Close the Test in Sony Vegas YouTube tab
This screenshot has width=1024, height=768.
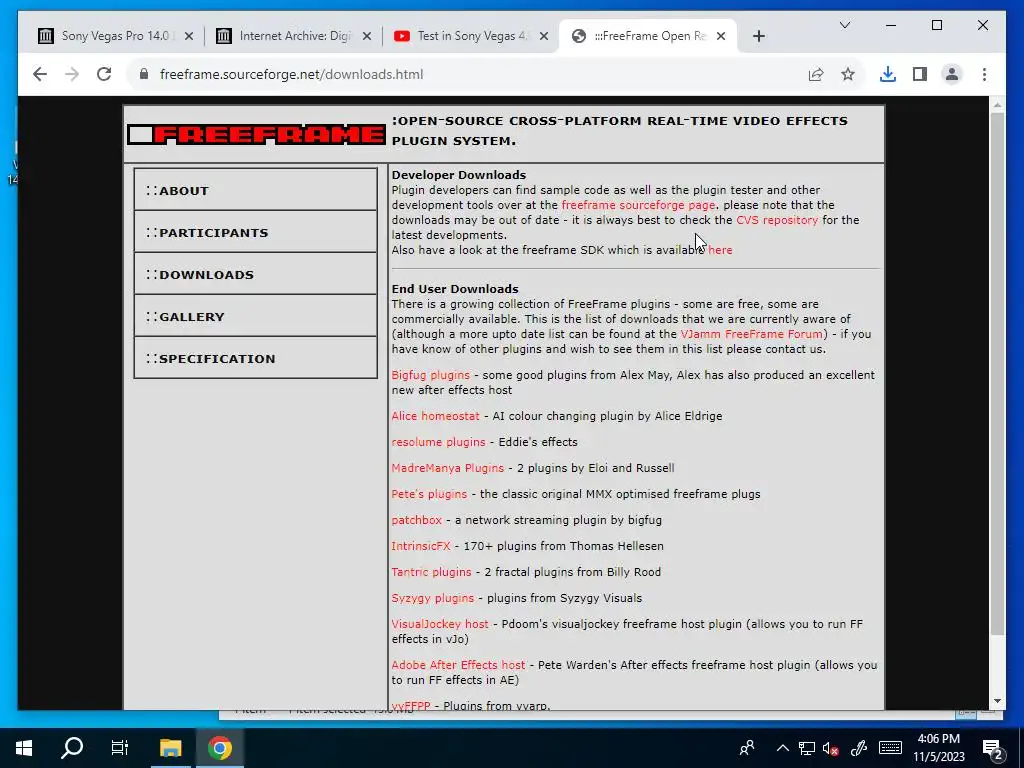click(x=544, y=36)
